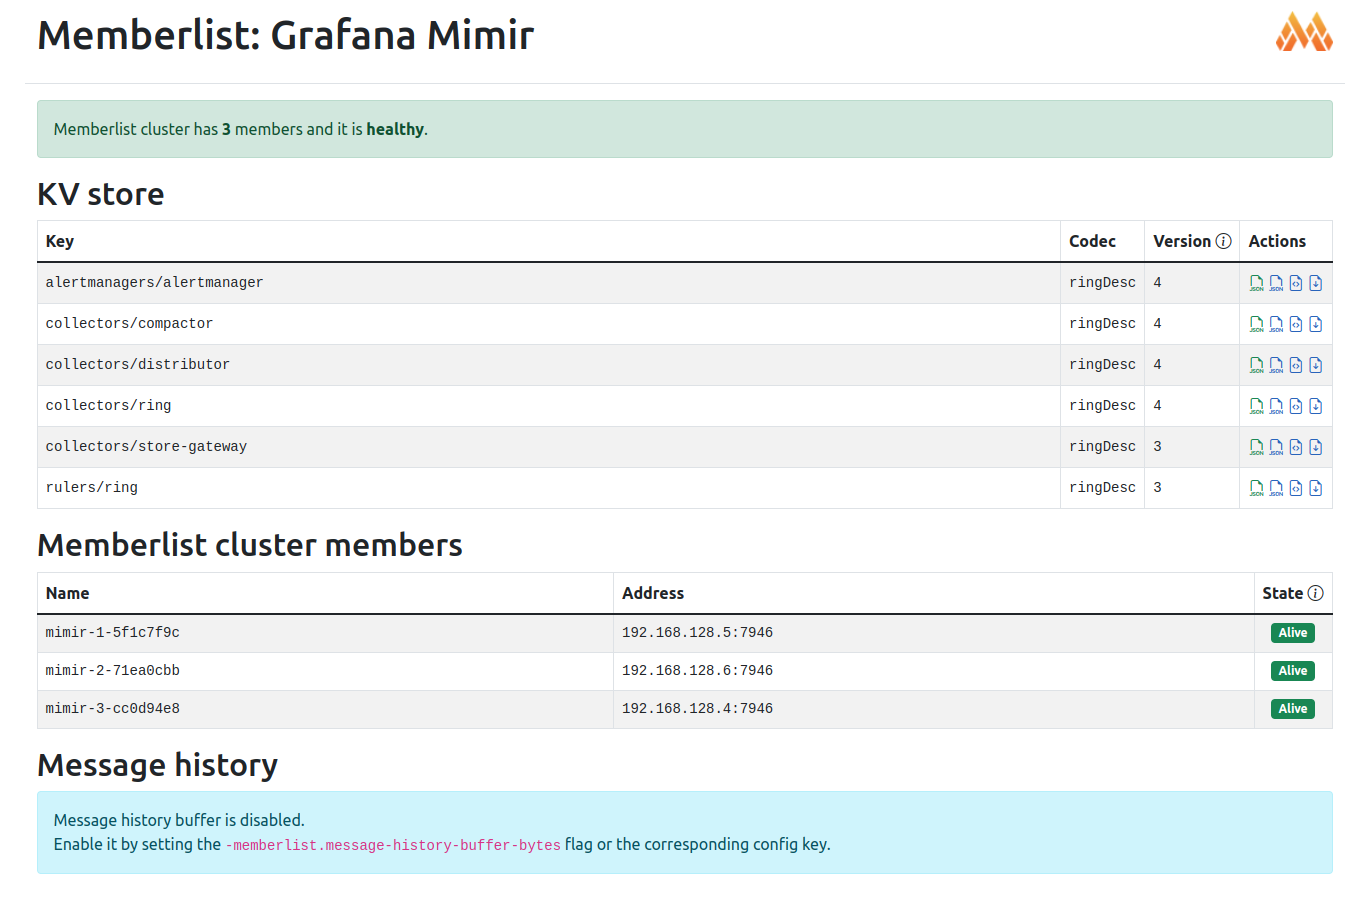Download collectors/distributor key value
1353x920 pixels.
1316,365
